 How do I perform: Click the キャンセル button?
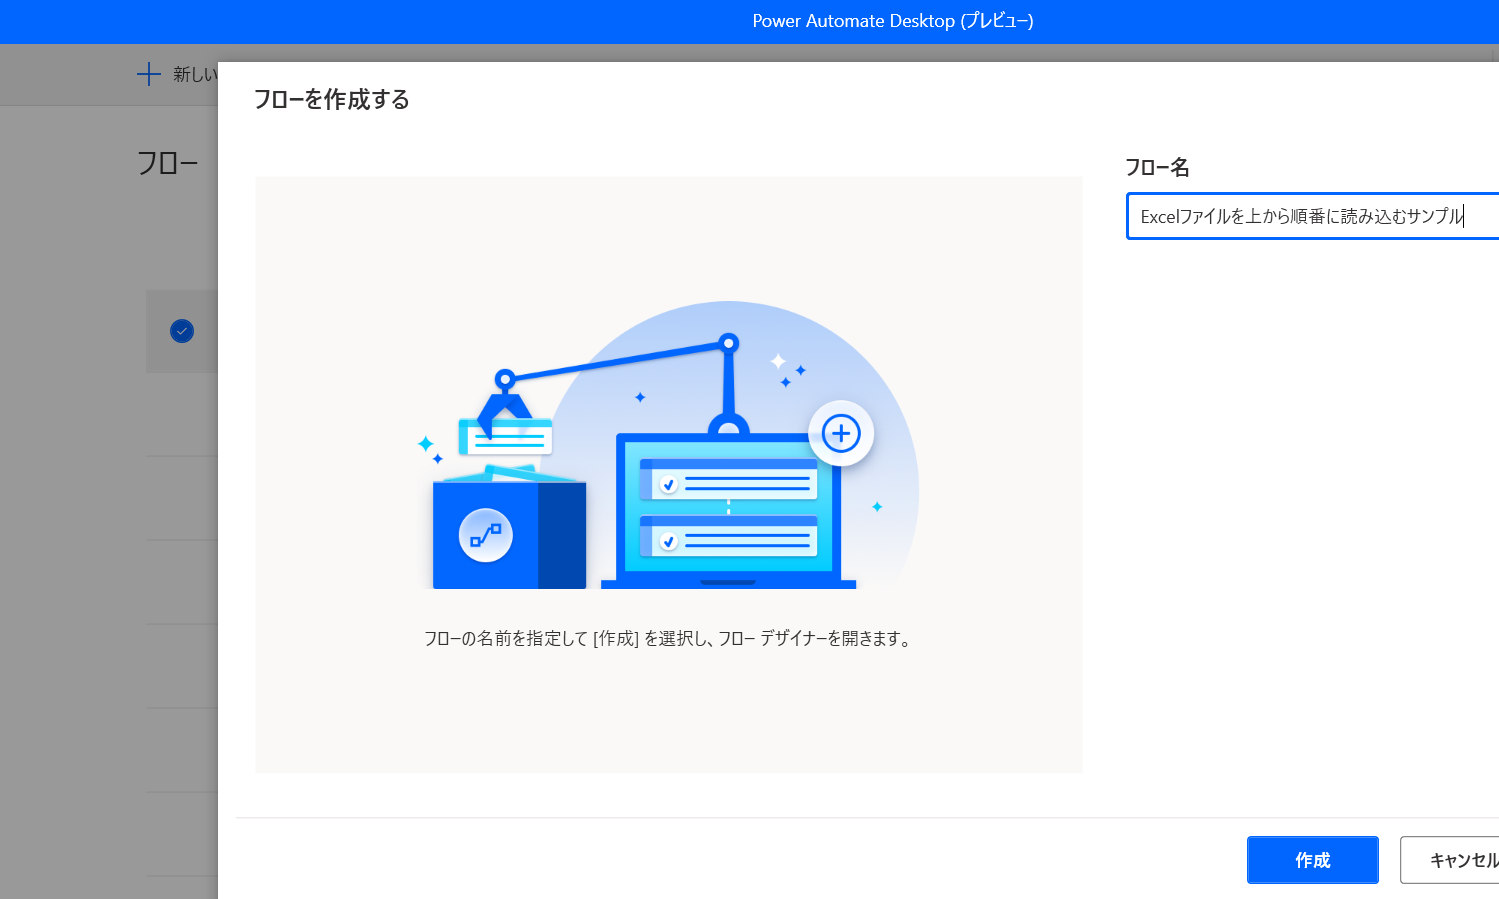pos(1451,860)
